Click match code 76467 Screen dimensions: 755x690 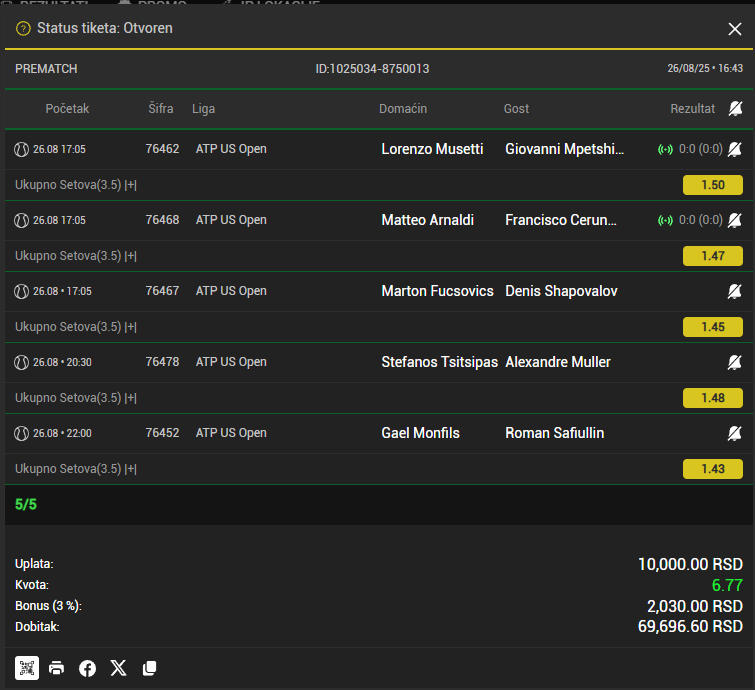(x=162, y=291)
